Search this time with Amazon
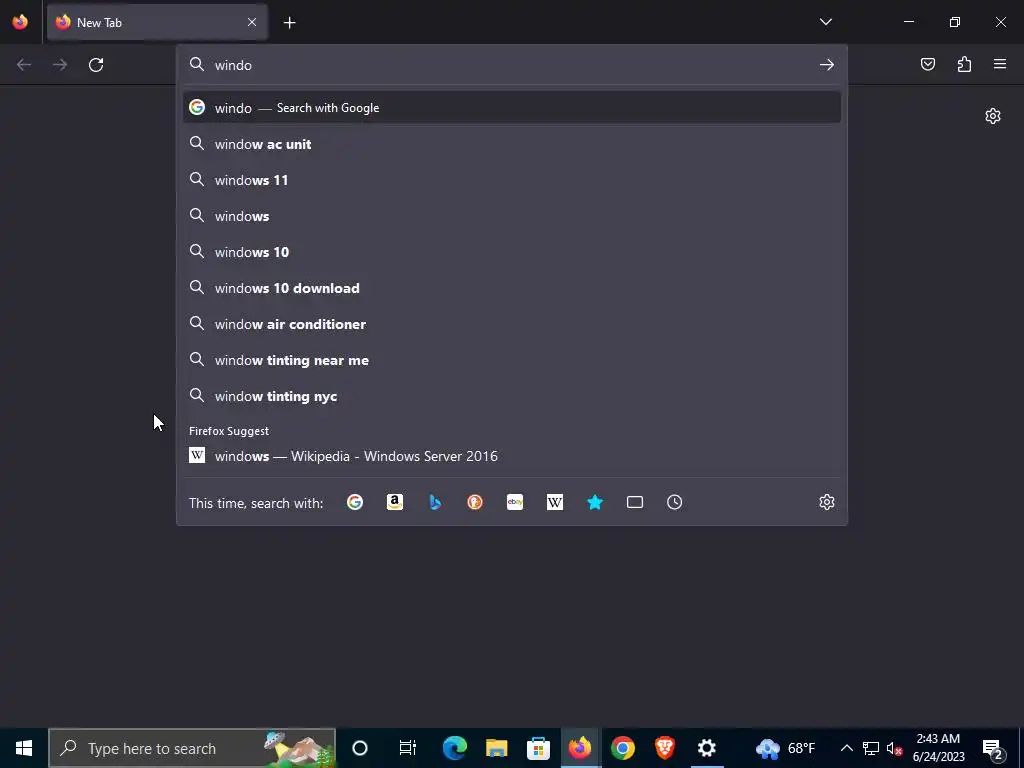Screen dimensions: 1024x768 click(x=394, y=502)
